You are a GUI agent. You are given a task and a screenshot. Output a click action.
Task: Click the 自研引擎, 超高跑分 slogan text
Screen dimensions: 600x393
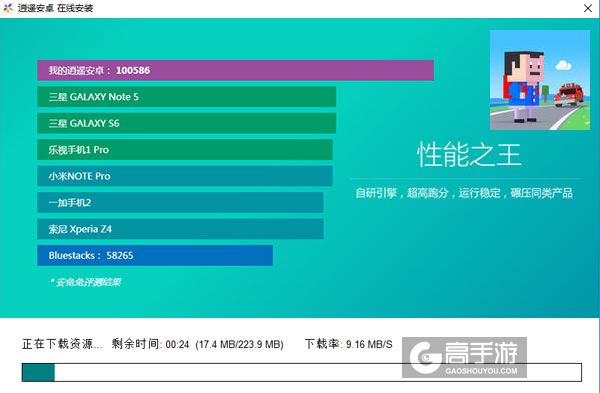pyautogui.click(x=464, y=193)
